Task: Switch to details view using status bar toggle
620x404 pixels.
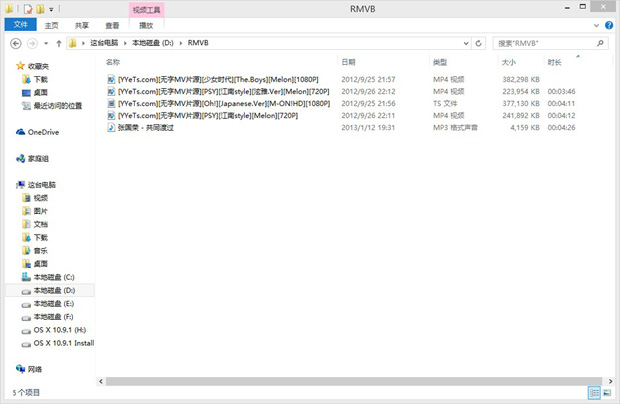Action: tap(594, 394)
